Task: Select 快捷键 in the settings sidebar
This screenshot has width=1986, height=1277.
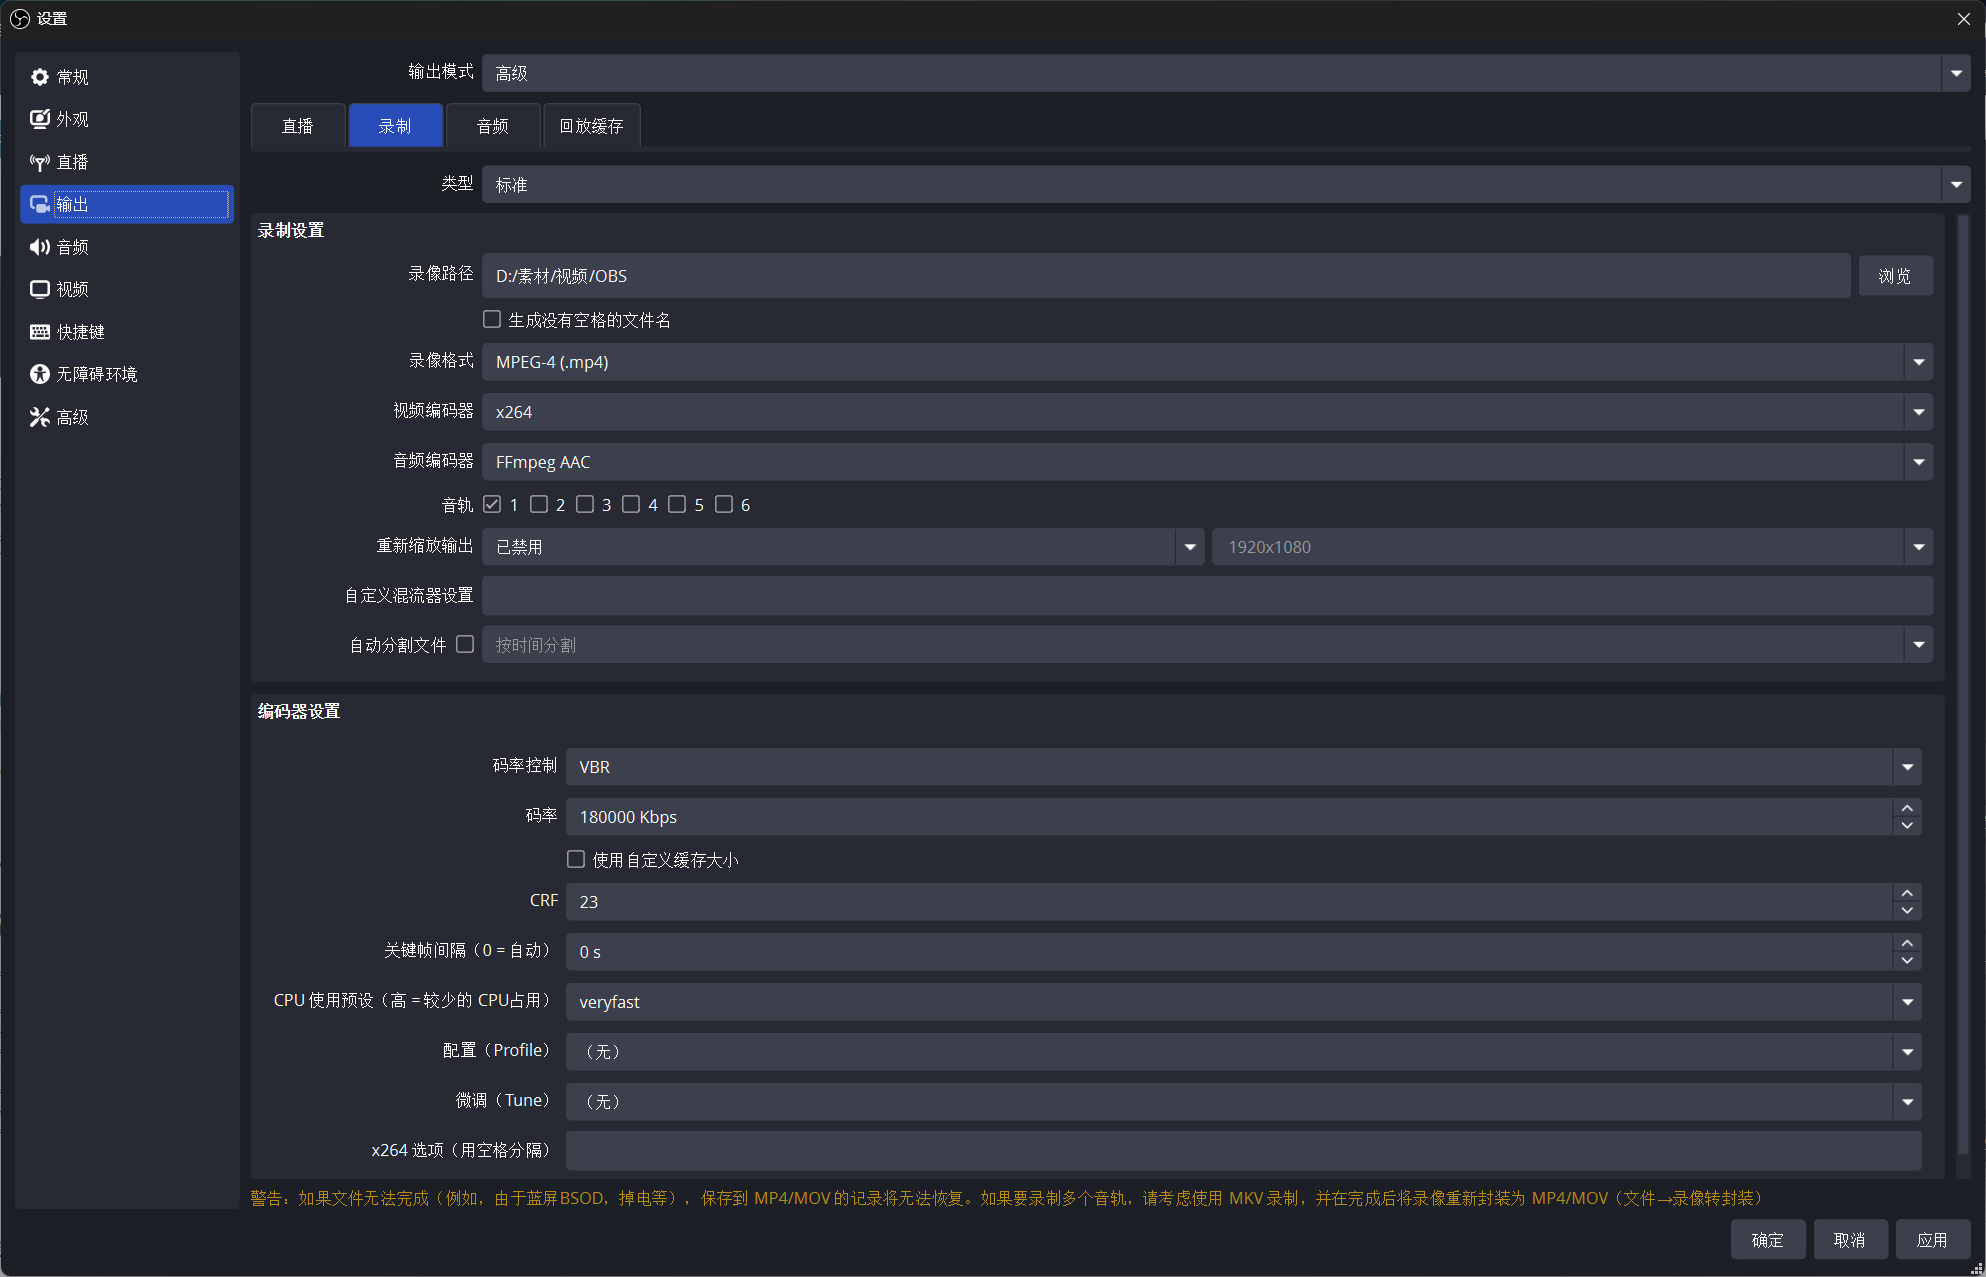Action: [x=127, y=332]
